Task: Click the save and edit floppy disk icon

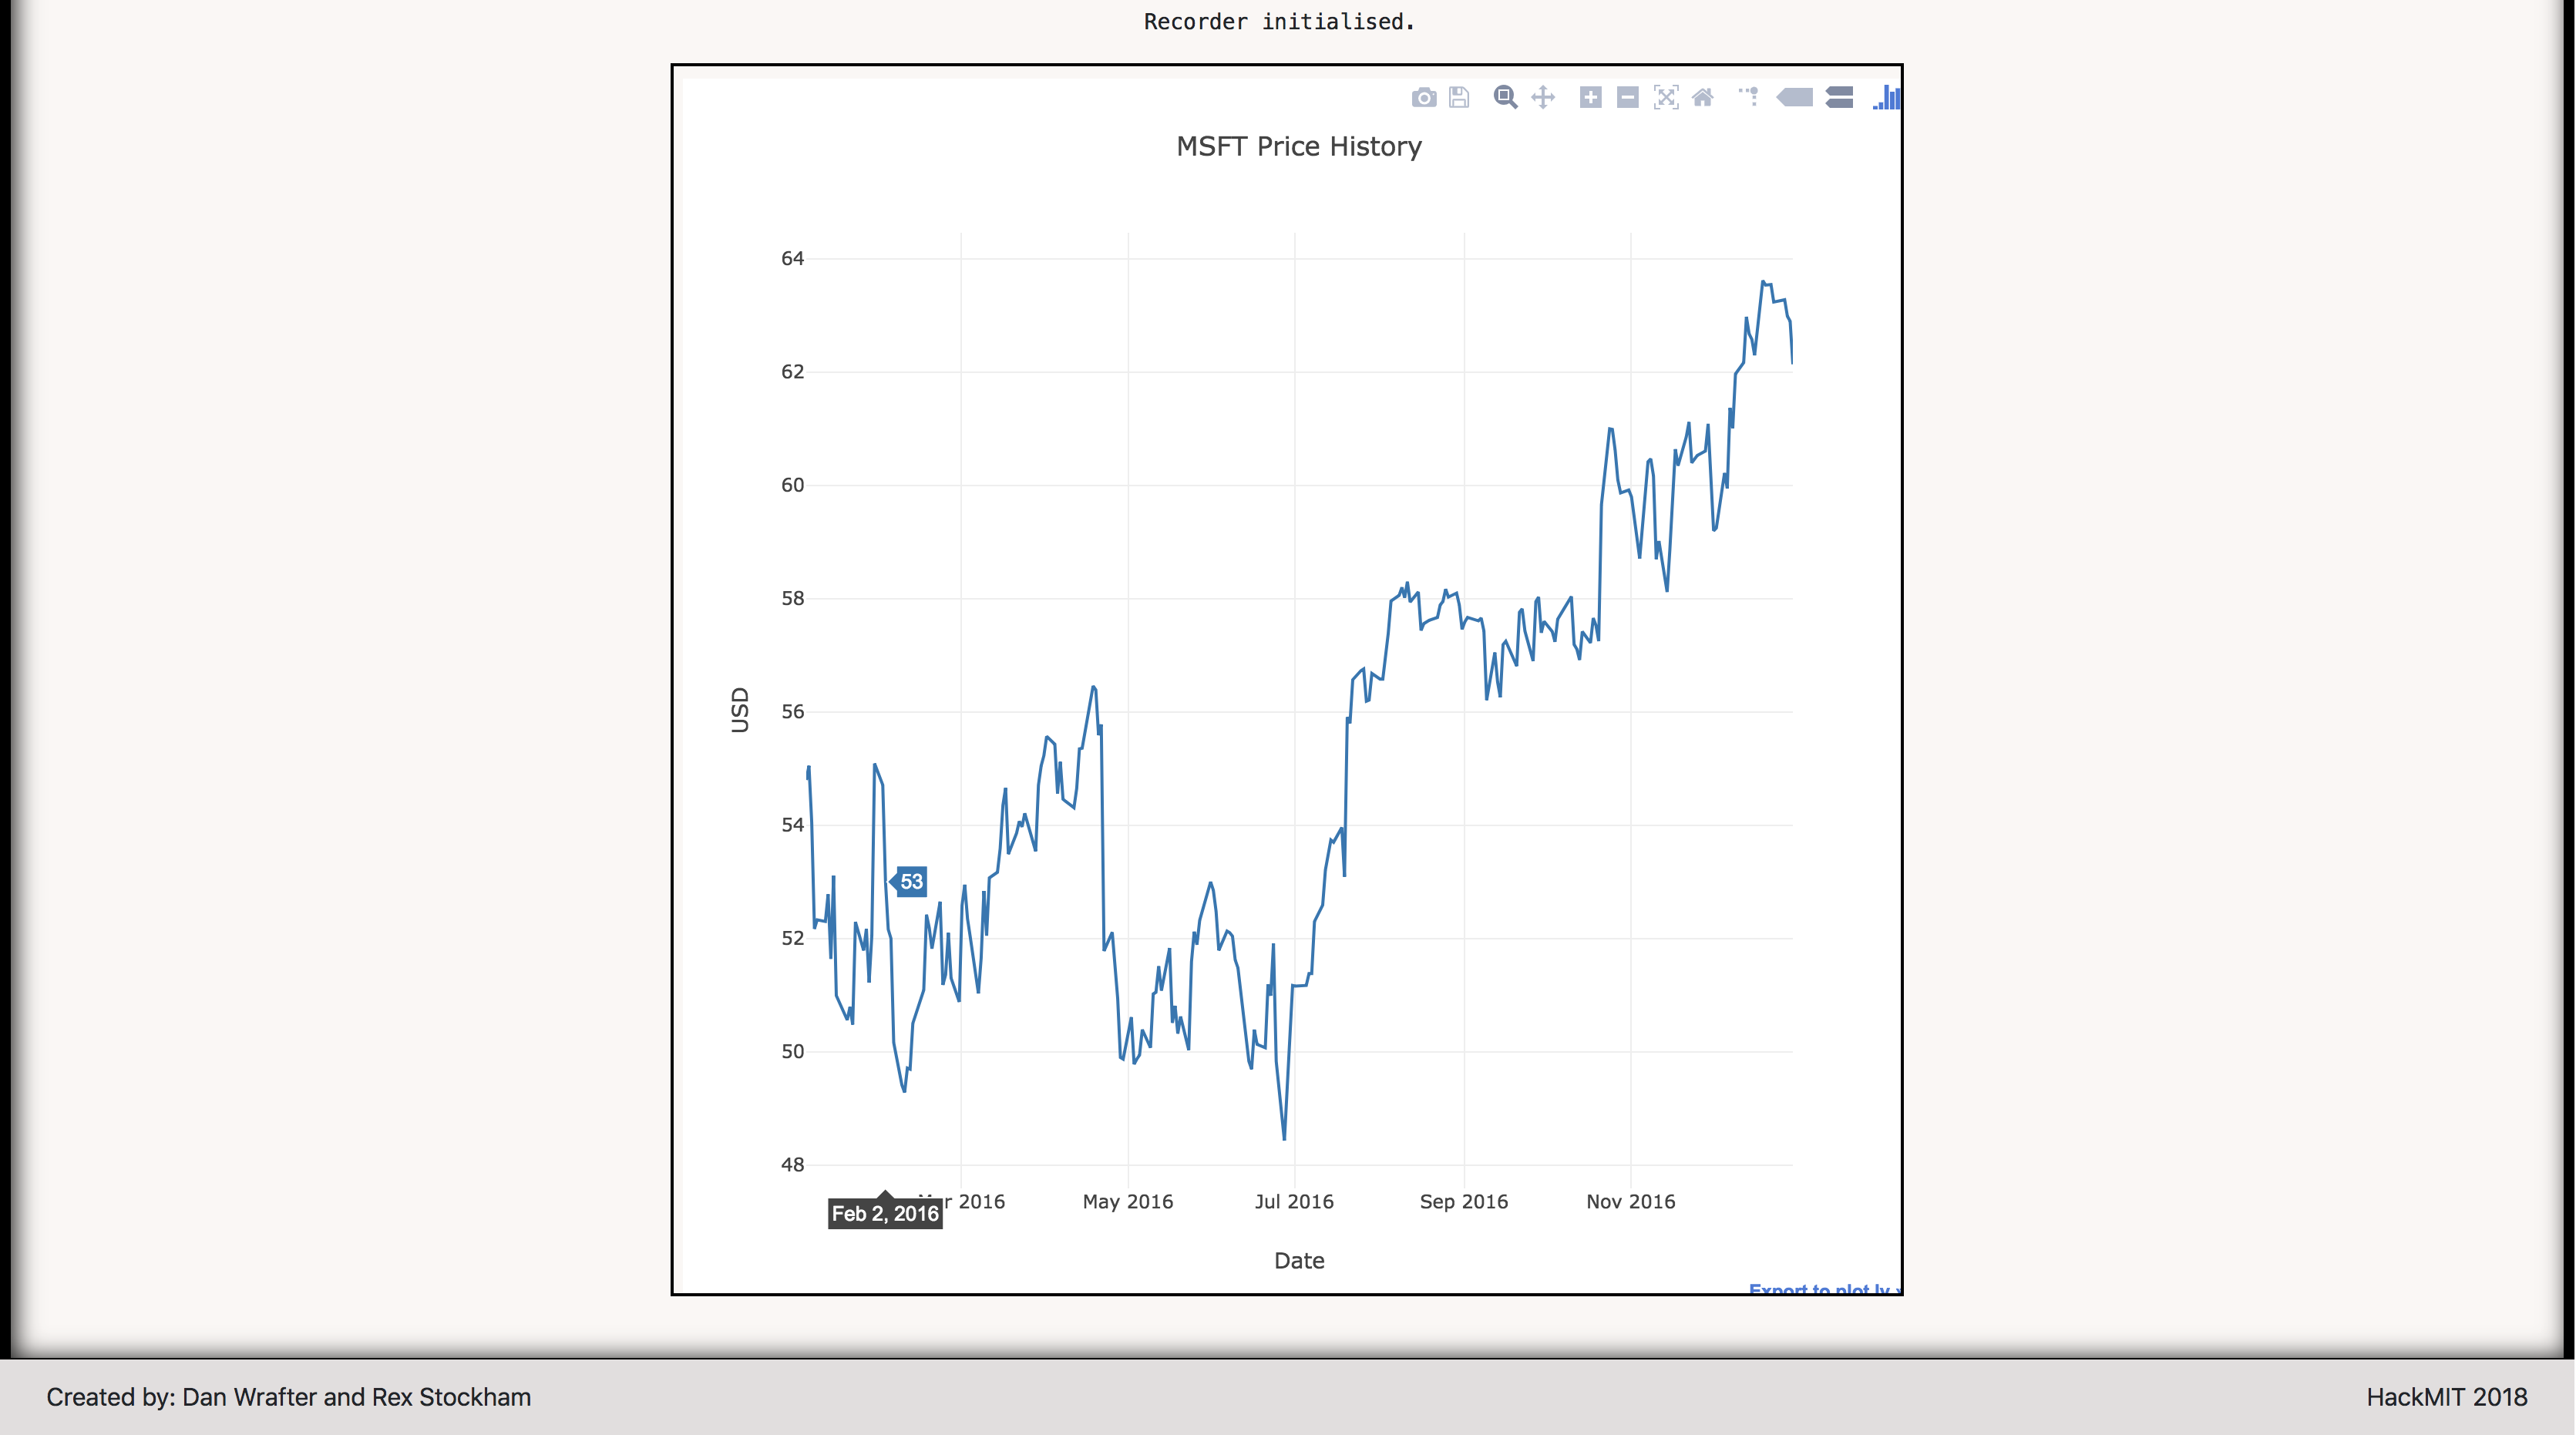Action: [x=1459, y=97]
